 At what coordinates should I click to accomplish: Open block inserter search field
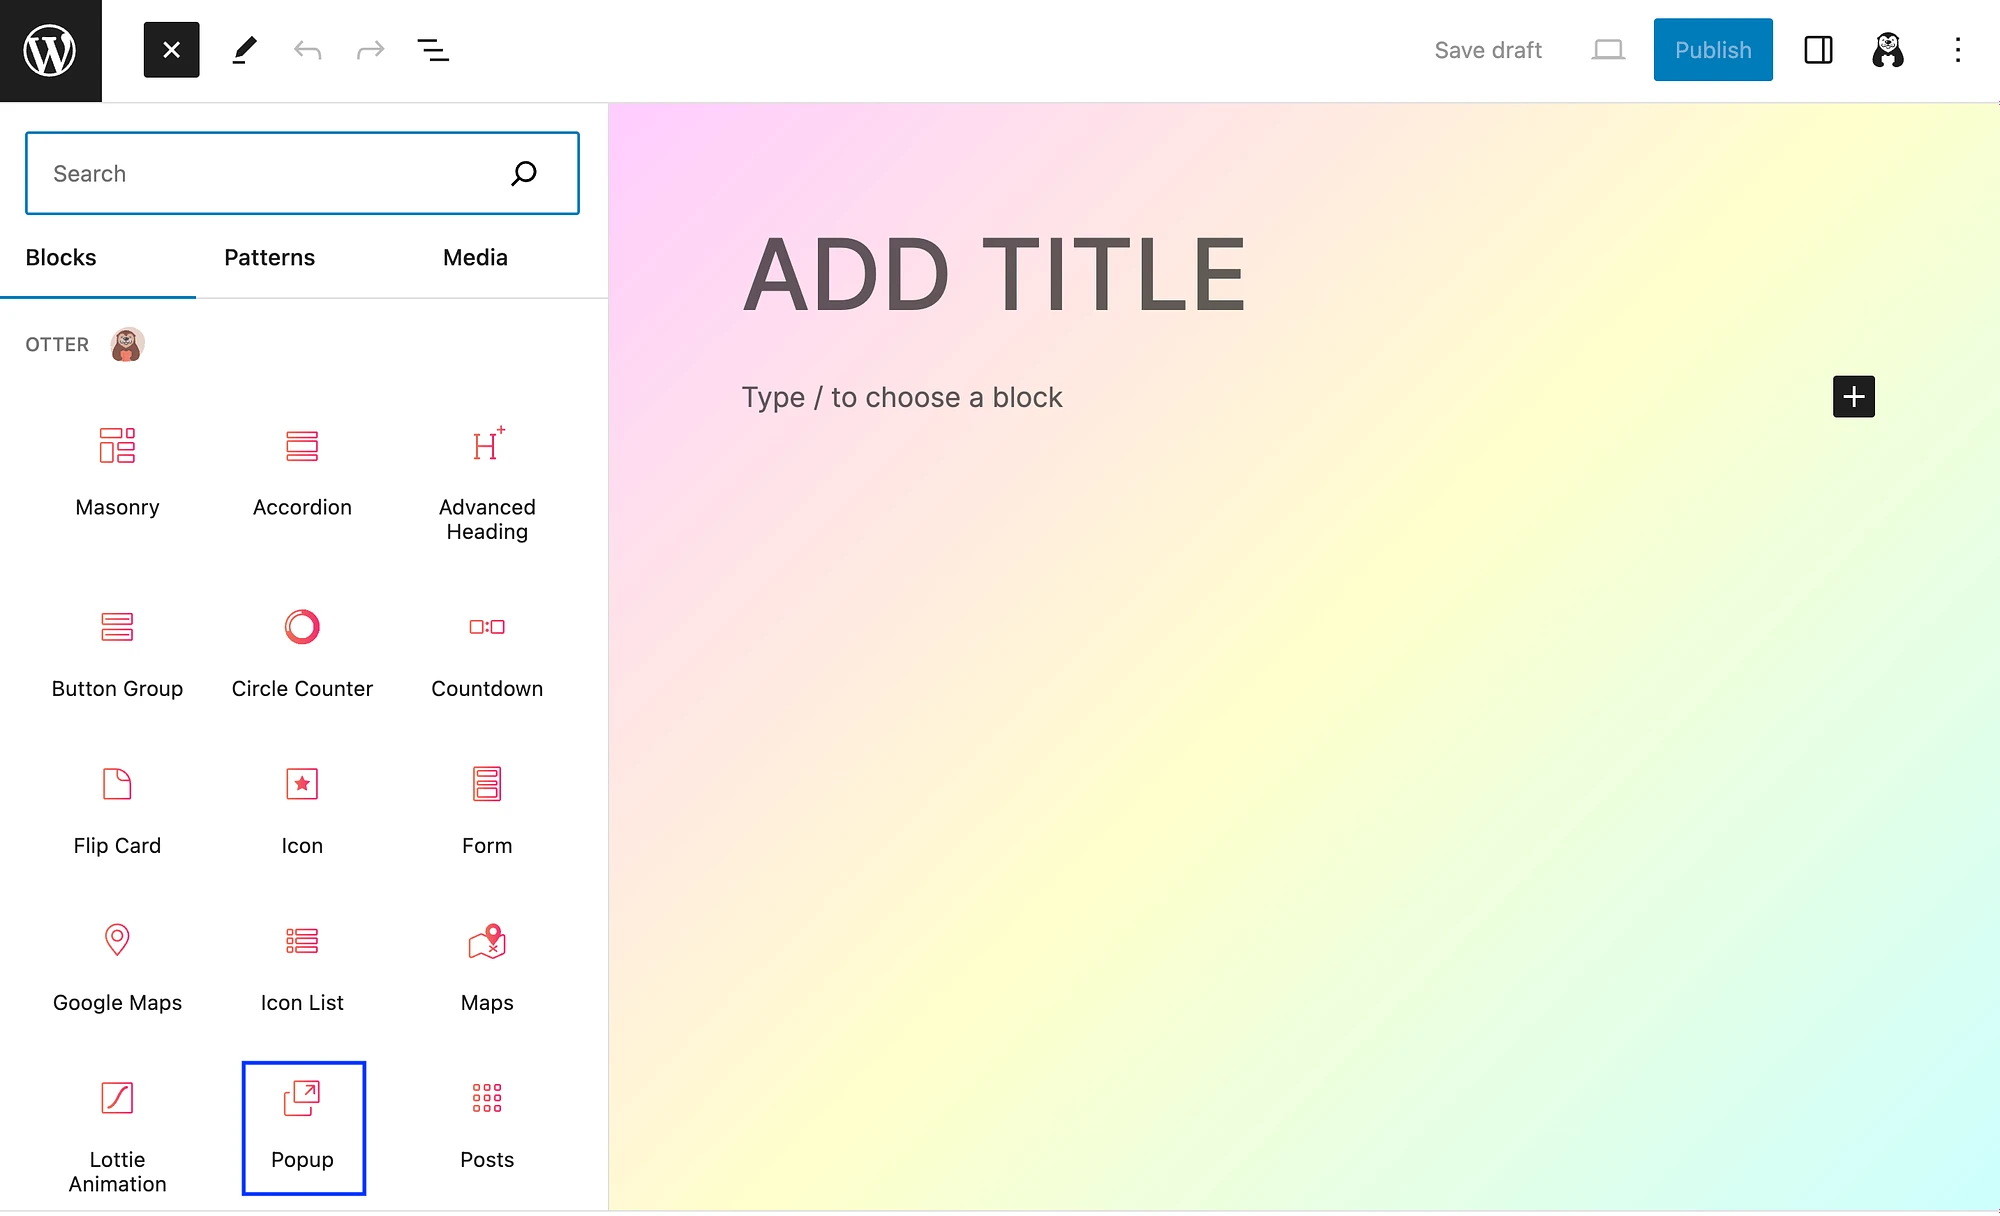[x=301, y=173]
